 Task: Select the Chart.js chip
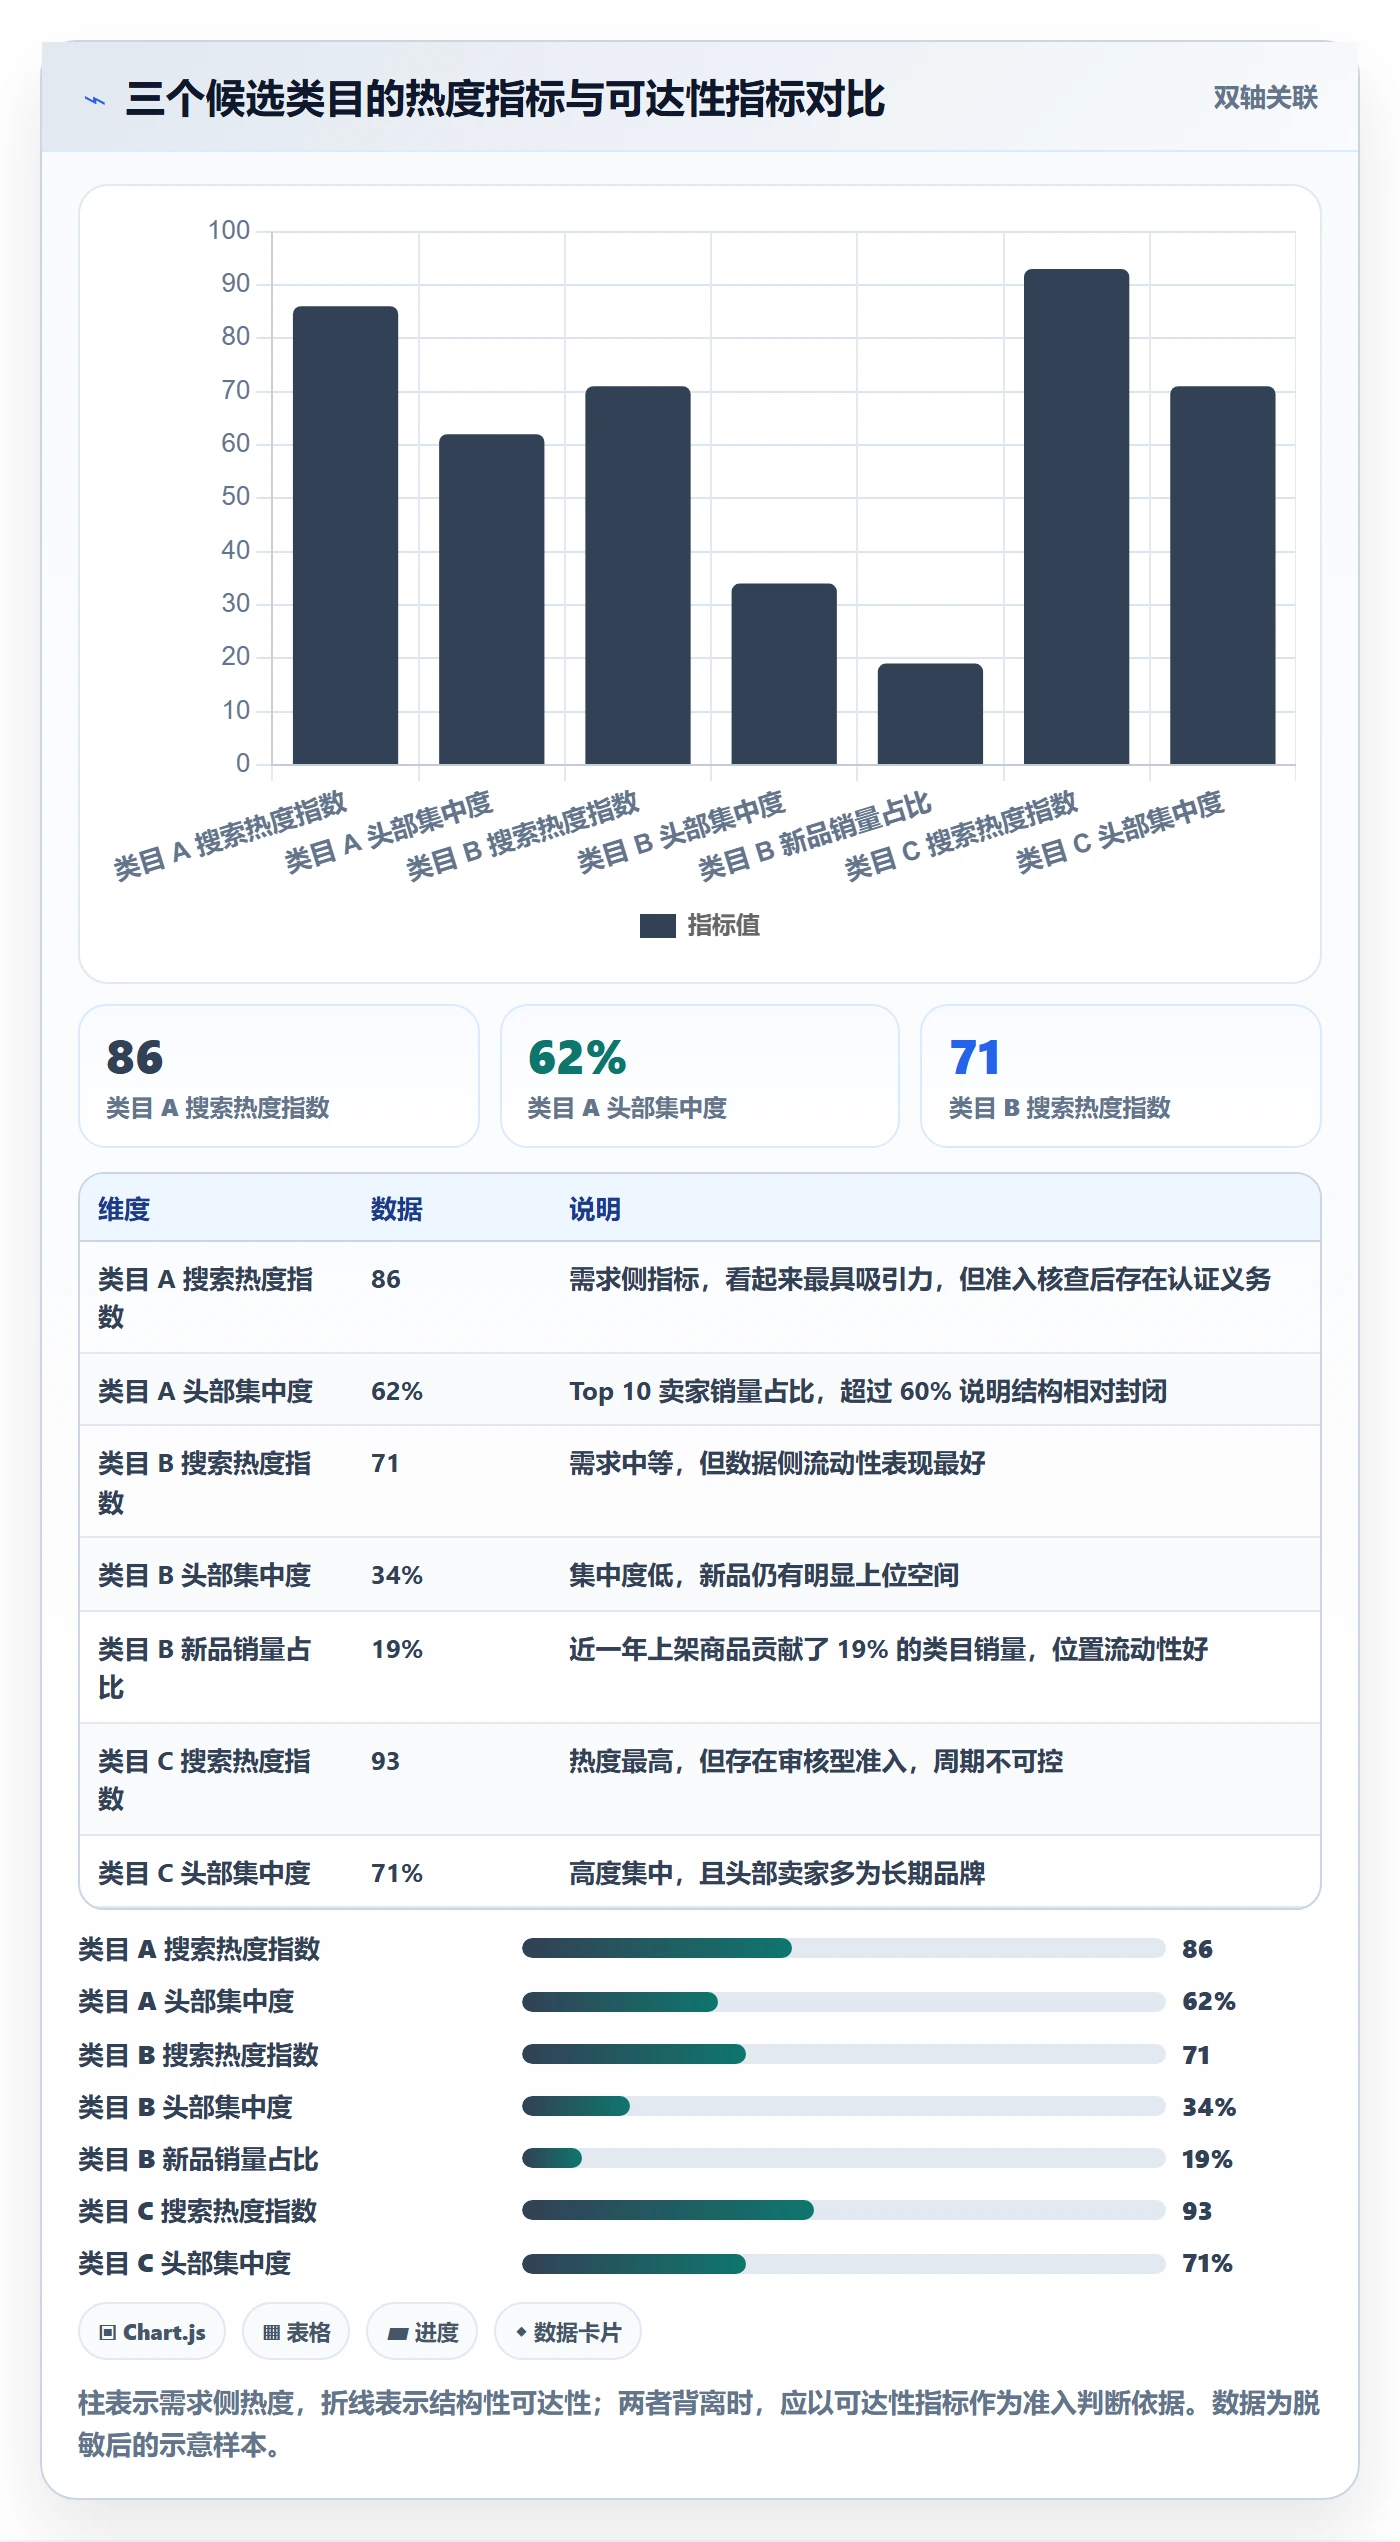[152, 2332]
